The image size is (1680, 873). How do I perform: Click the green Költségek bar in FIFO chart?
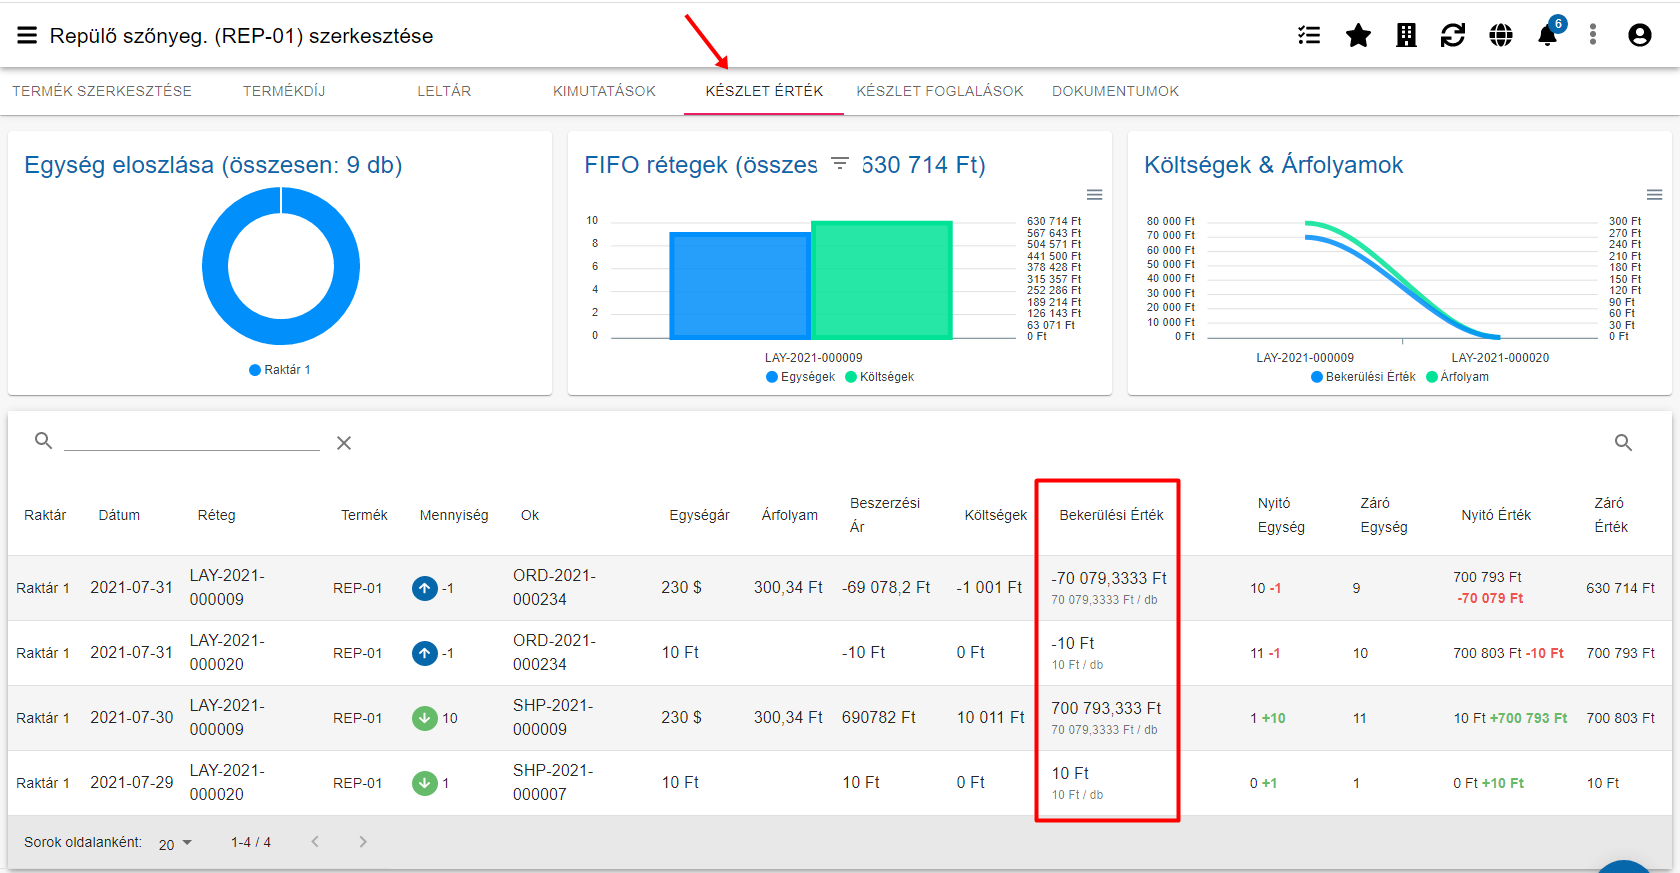tap(881, 280)
